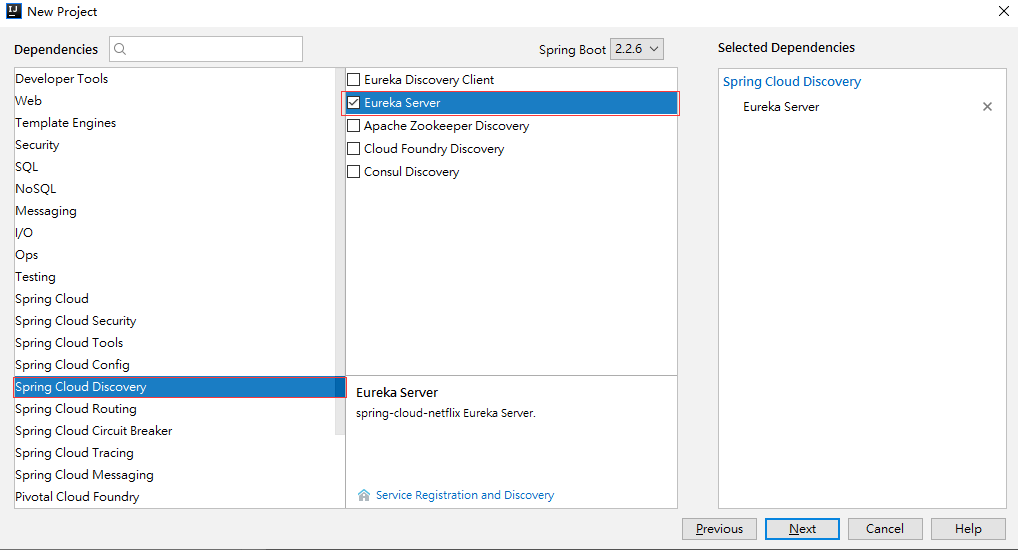Open the Spring Boot version dropdown
This screenshot has height=550, width=1018.
[x=637, y=49]
